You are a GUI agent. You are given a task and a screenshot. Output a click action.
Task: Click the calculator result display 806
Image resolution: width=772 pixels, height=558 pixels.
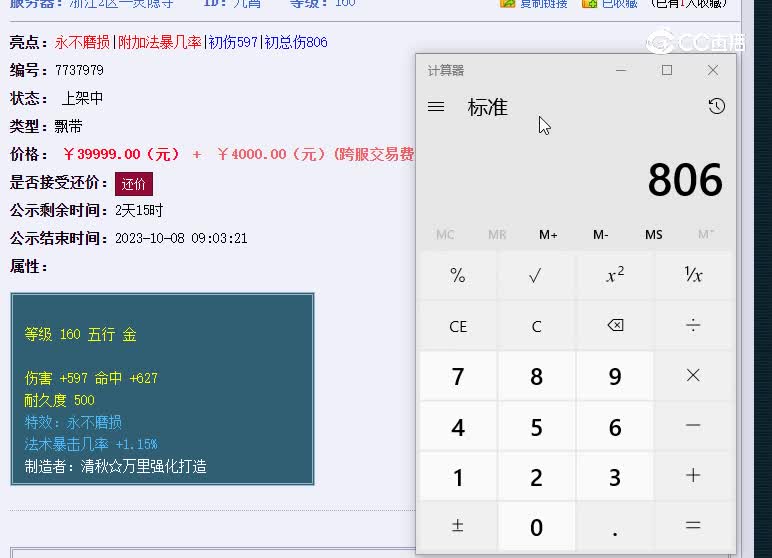pyautogui.click(x=685, y=180)
